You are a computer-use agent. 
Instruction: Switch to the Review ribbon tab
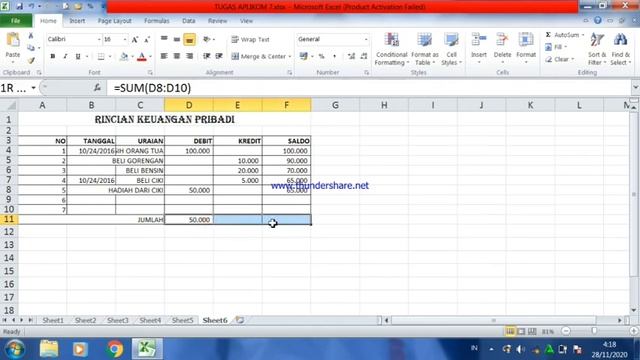pyautogui.click(x=218, y=21)
